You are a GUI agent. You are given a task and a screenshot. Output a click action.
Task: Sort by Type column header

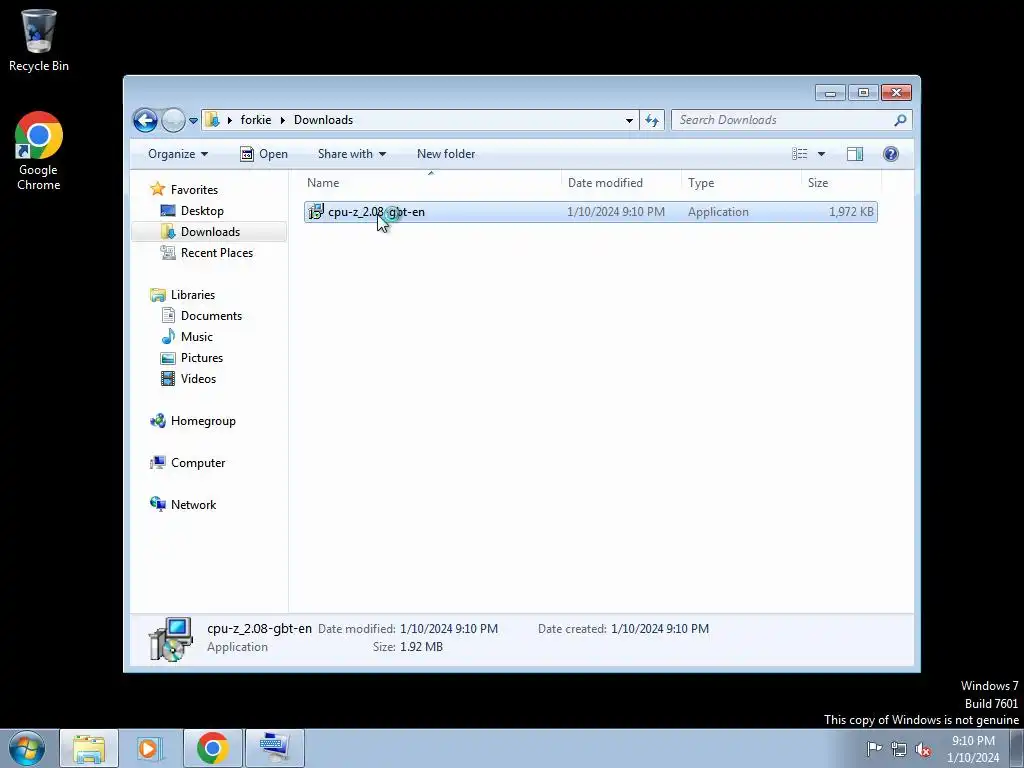741,183
